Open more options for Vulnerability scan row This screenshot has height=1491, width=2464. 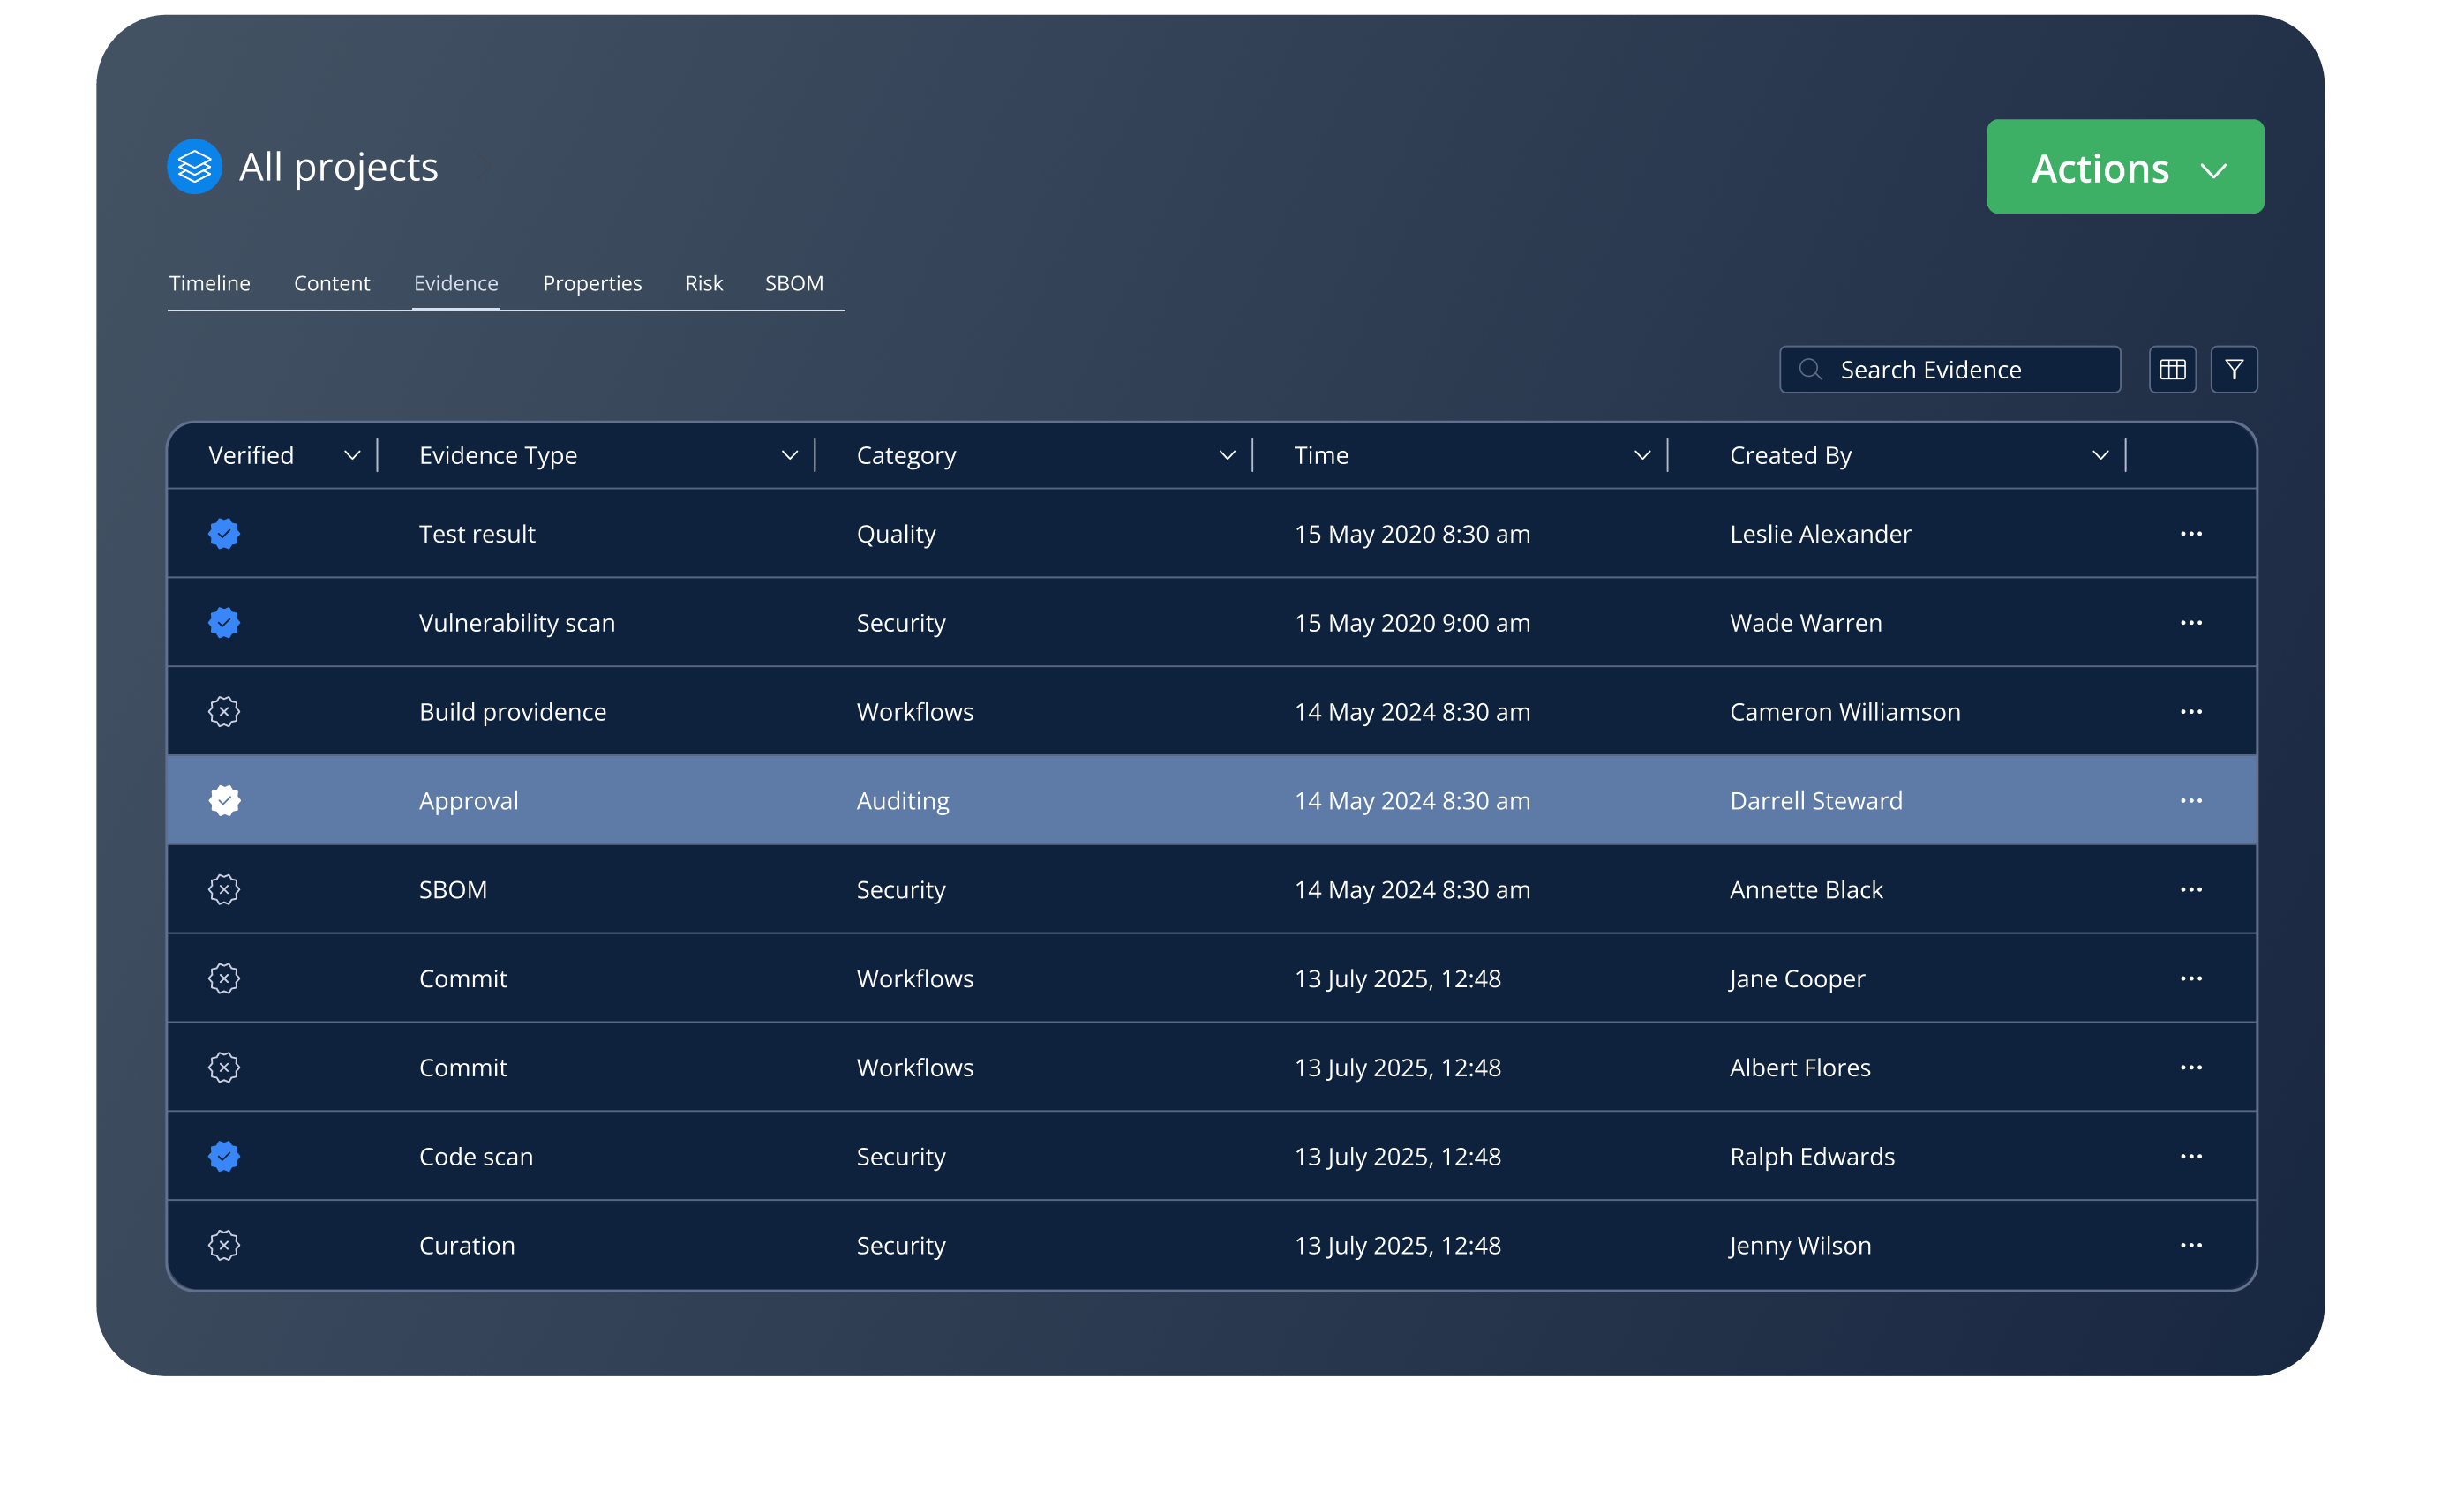tap(2190, 623)
